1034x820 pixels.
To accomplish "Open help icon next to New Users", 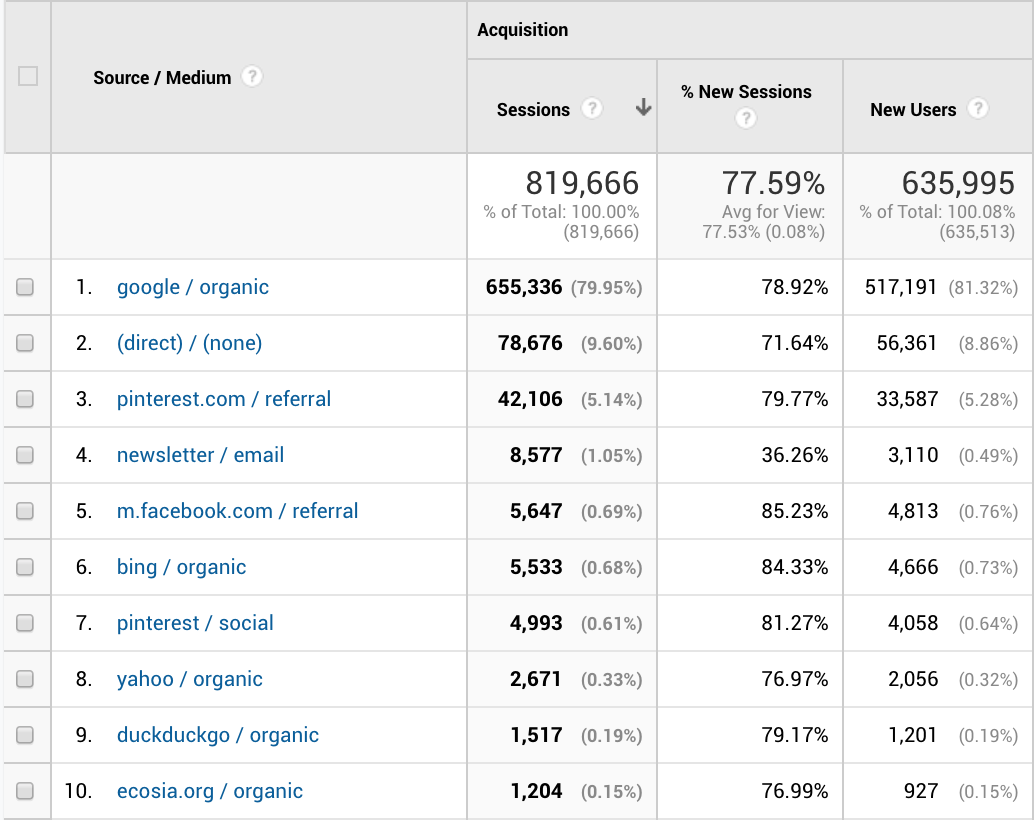I will click(978, 108).
